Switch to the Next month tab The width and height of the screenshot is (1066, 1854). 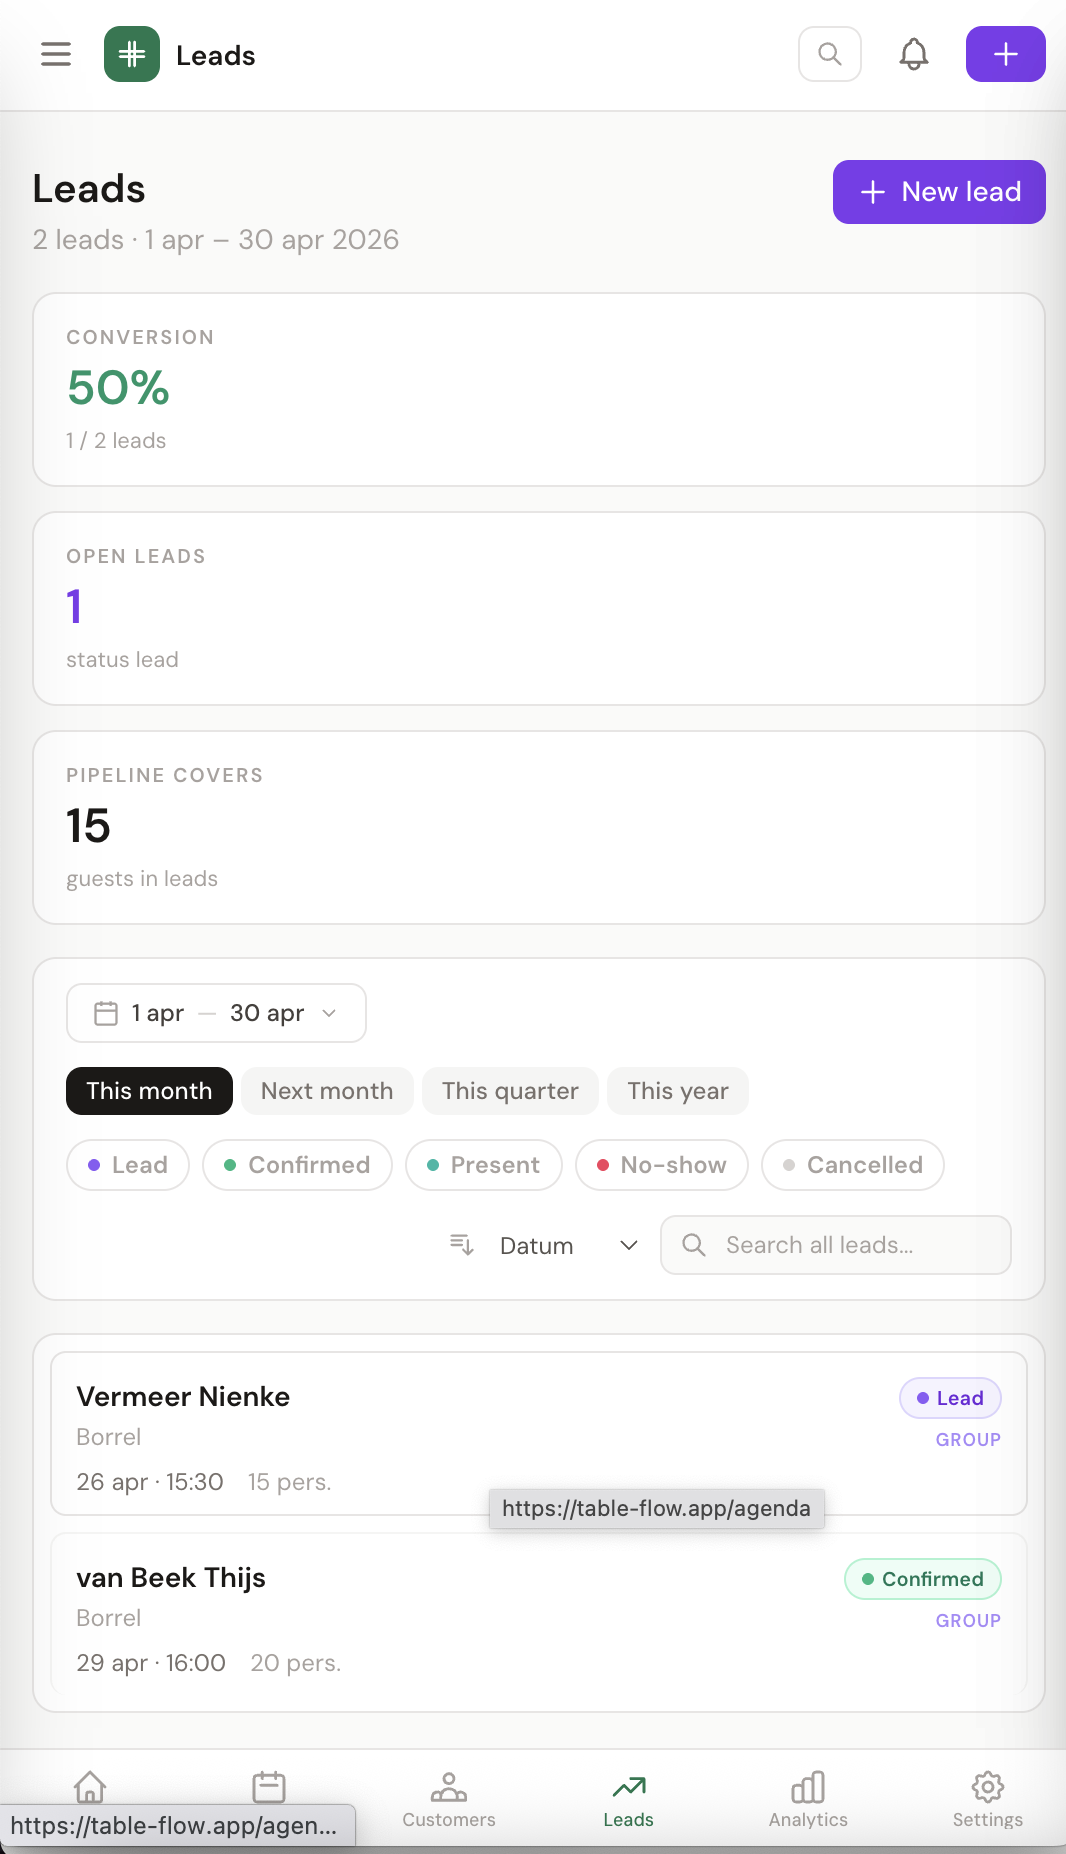click(x=327, y=1090)
